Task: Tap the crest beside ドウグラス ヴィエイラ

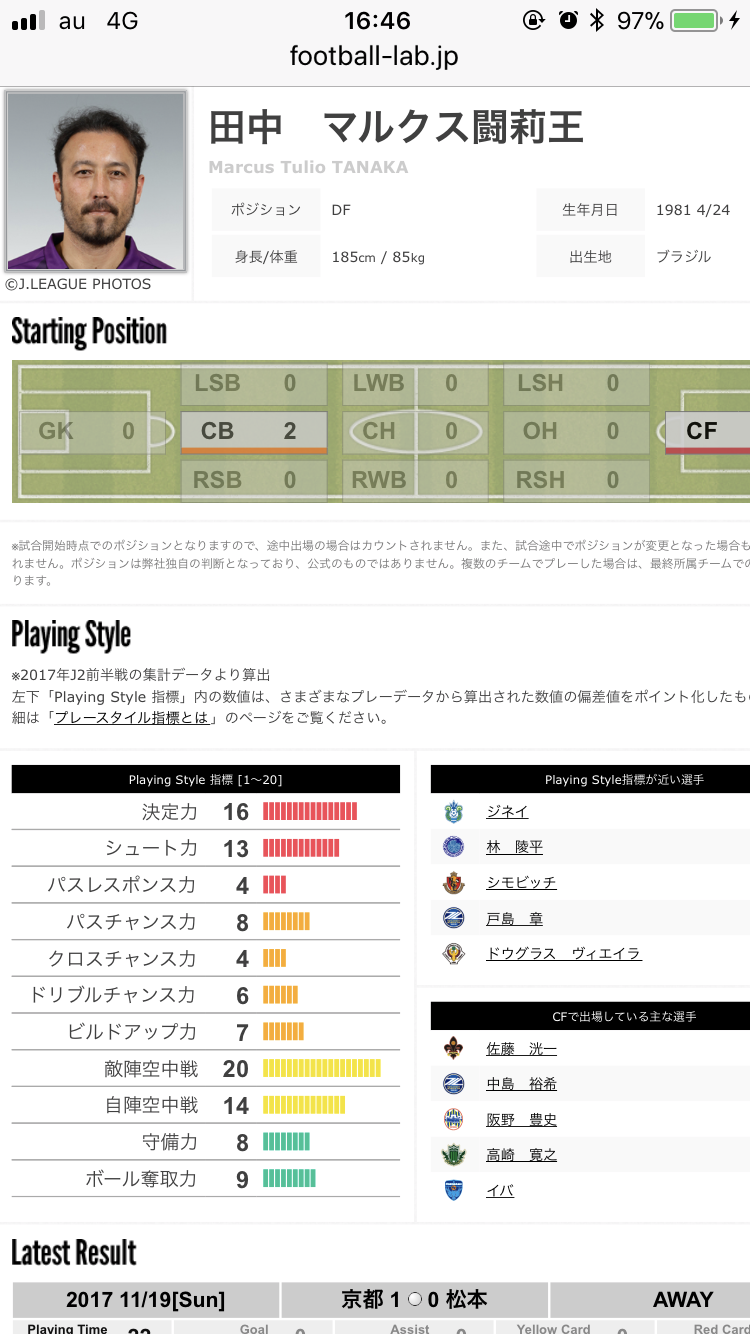Action: pos(454,954)
